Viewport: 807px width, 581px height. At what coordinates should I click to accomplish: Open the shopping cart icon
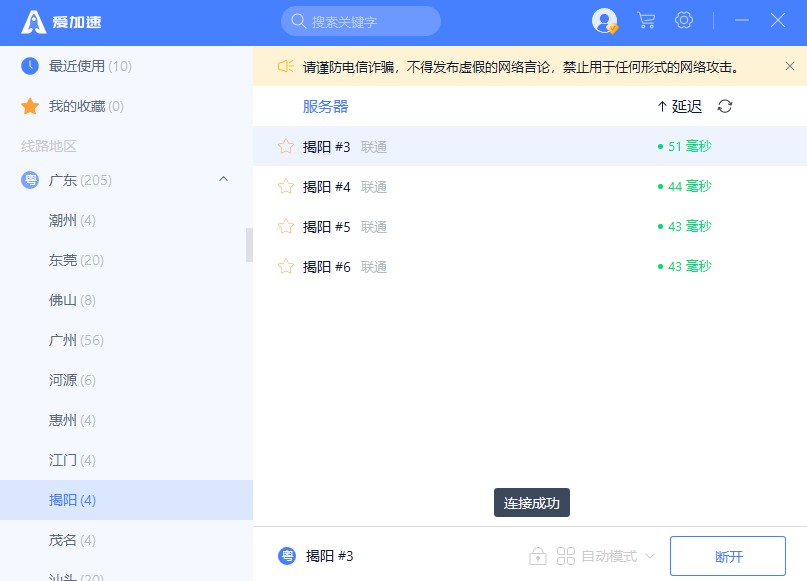click(x=646, y=21)
